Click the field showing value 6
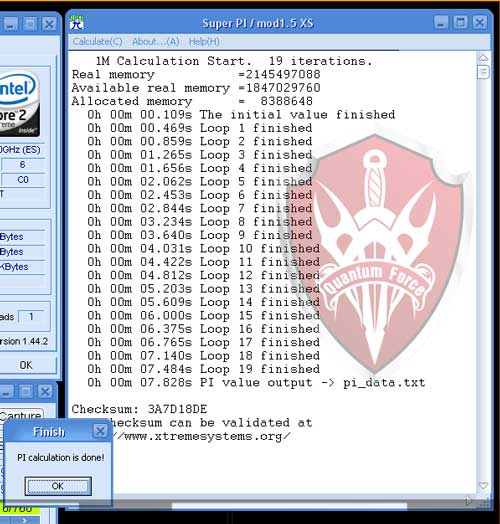Image resolution: width=500 pixels, height=524 pixels. coord(23,165)
